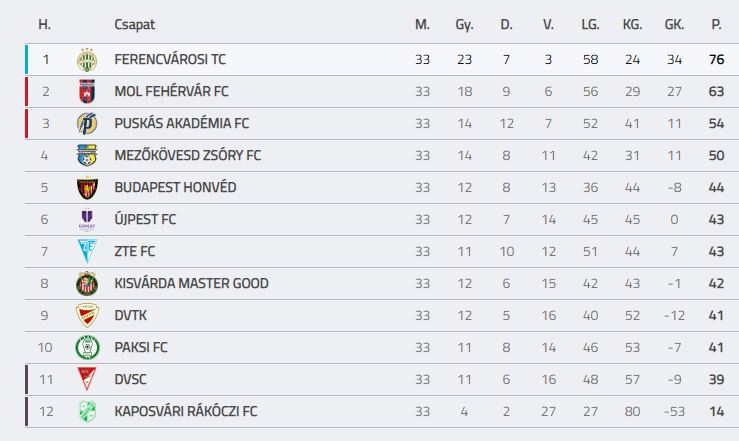The width and height of the screenshot is (739, 441).
Task: Click the P. points column header
Action: [716, 24]
